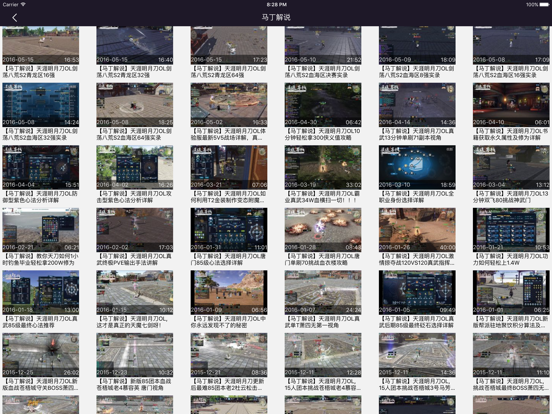Tap the 马丁解说 page title

tap(276, 17)
